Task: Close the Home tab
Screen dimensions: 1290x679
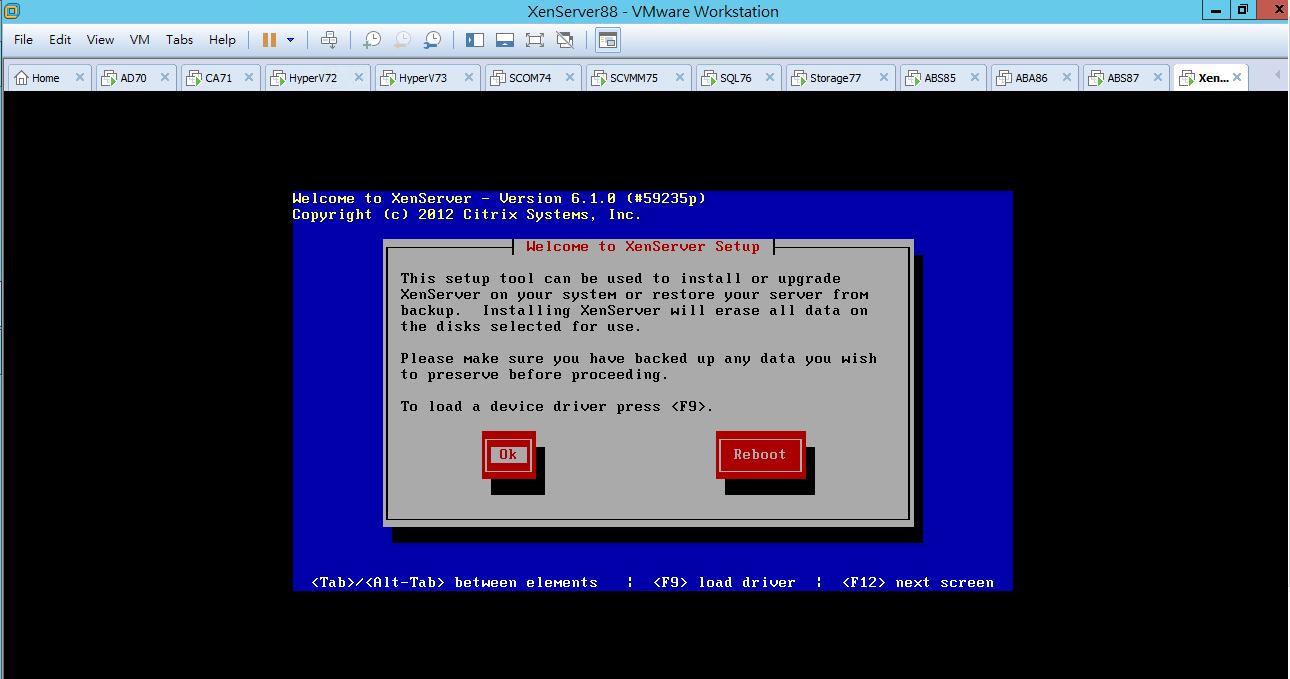Action: click(80, 78)
